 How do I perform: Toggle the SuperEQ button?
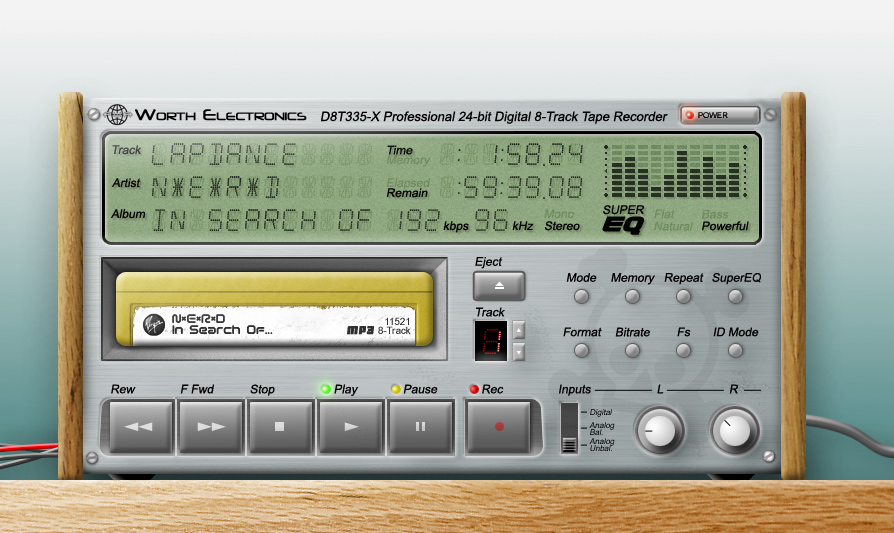point(735,296)
